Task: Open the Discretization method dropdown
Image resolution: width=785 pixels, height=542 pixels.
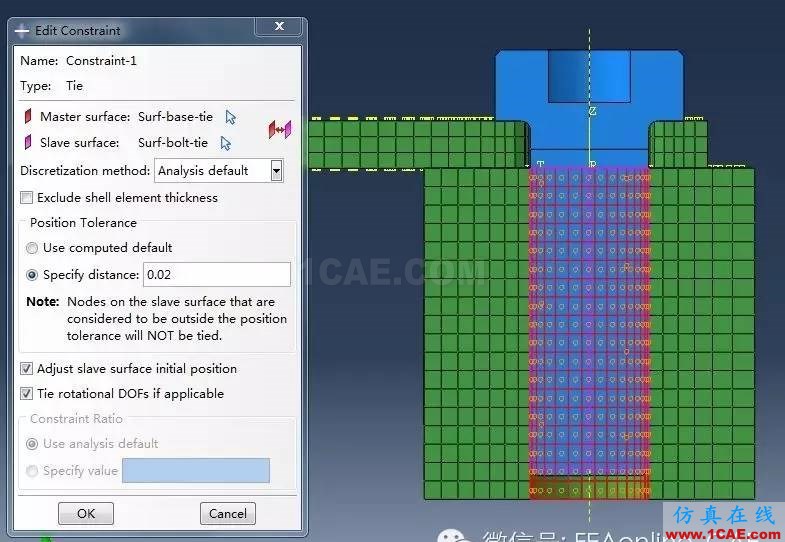Action: pos(276,171)
